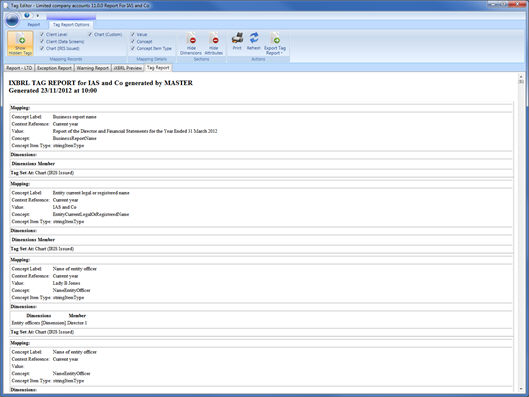Toggle the Chart (Custom) checkbox
Screen dimensions: 529x397
click(90, 34)
